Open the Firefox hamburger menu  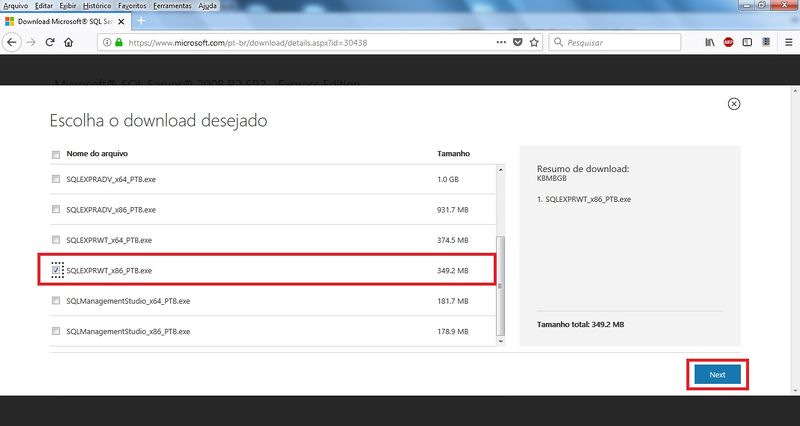[x=788, y=42]
